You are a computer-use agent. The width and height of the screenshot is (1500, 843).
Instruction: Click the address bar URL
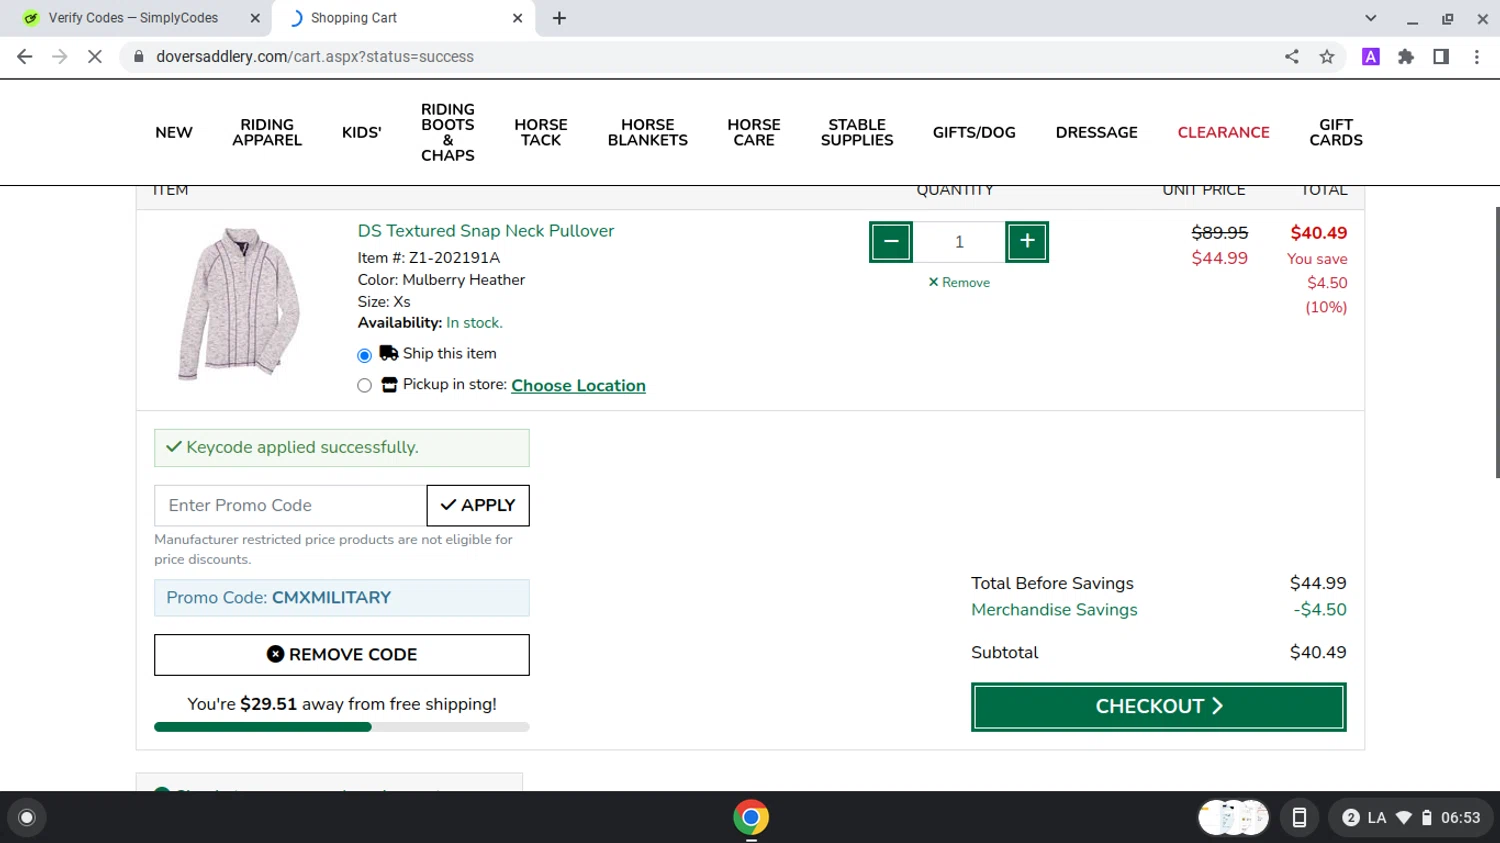[315, 57]
